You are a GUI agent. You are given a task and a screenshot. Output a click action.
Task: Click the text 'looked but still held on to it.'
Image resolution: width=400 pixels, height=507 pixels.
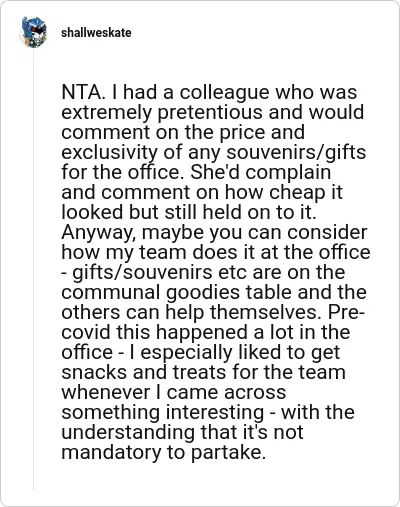pos(189,212)
